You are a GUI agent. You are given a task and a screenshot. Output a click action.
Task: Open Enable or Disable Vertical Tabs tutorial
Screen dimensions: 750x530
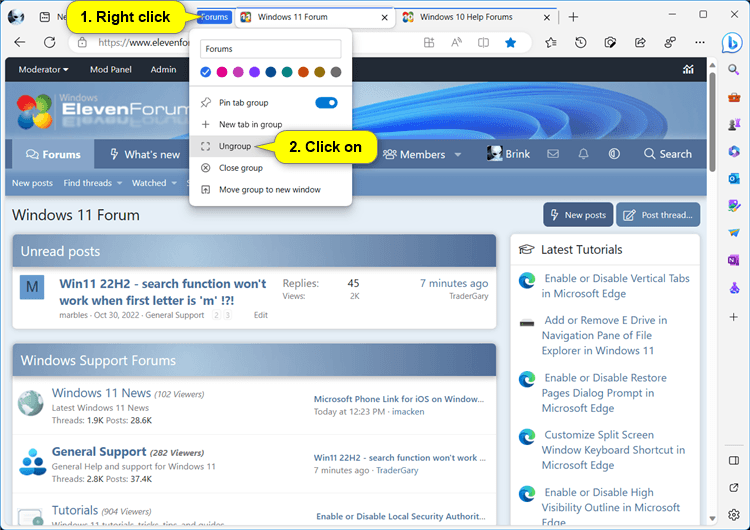(x=615, y=286)
